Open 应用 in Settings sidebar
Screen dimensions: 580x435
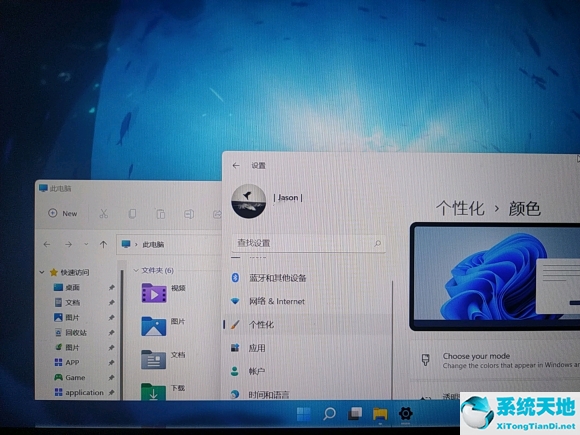(307, 348)
